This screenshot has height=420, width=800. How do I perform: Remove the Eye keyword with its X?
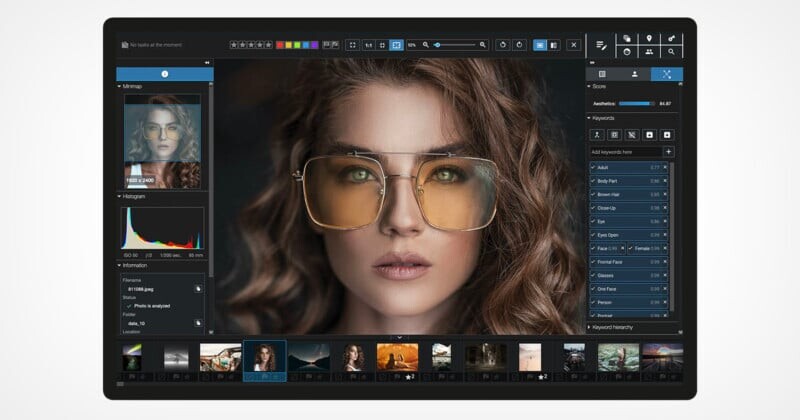coord(665,220)
